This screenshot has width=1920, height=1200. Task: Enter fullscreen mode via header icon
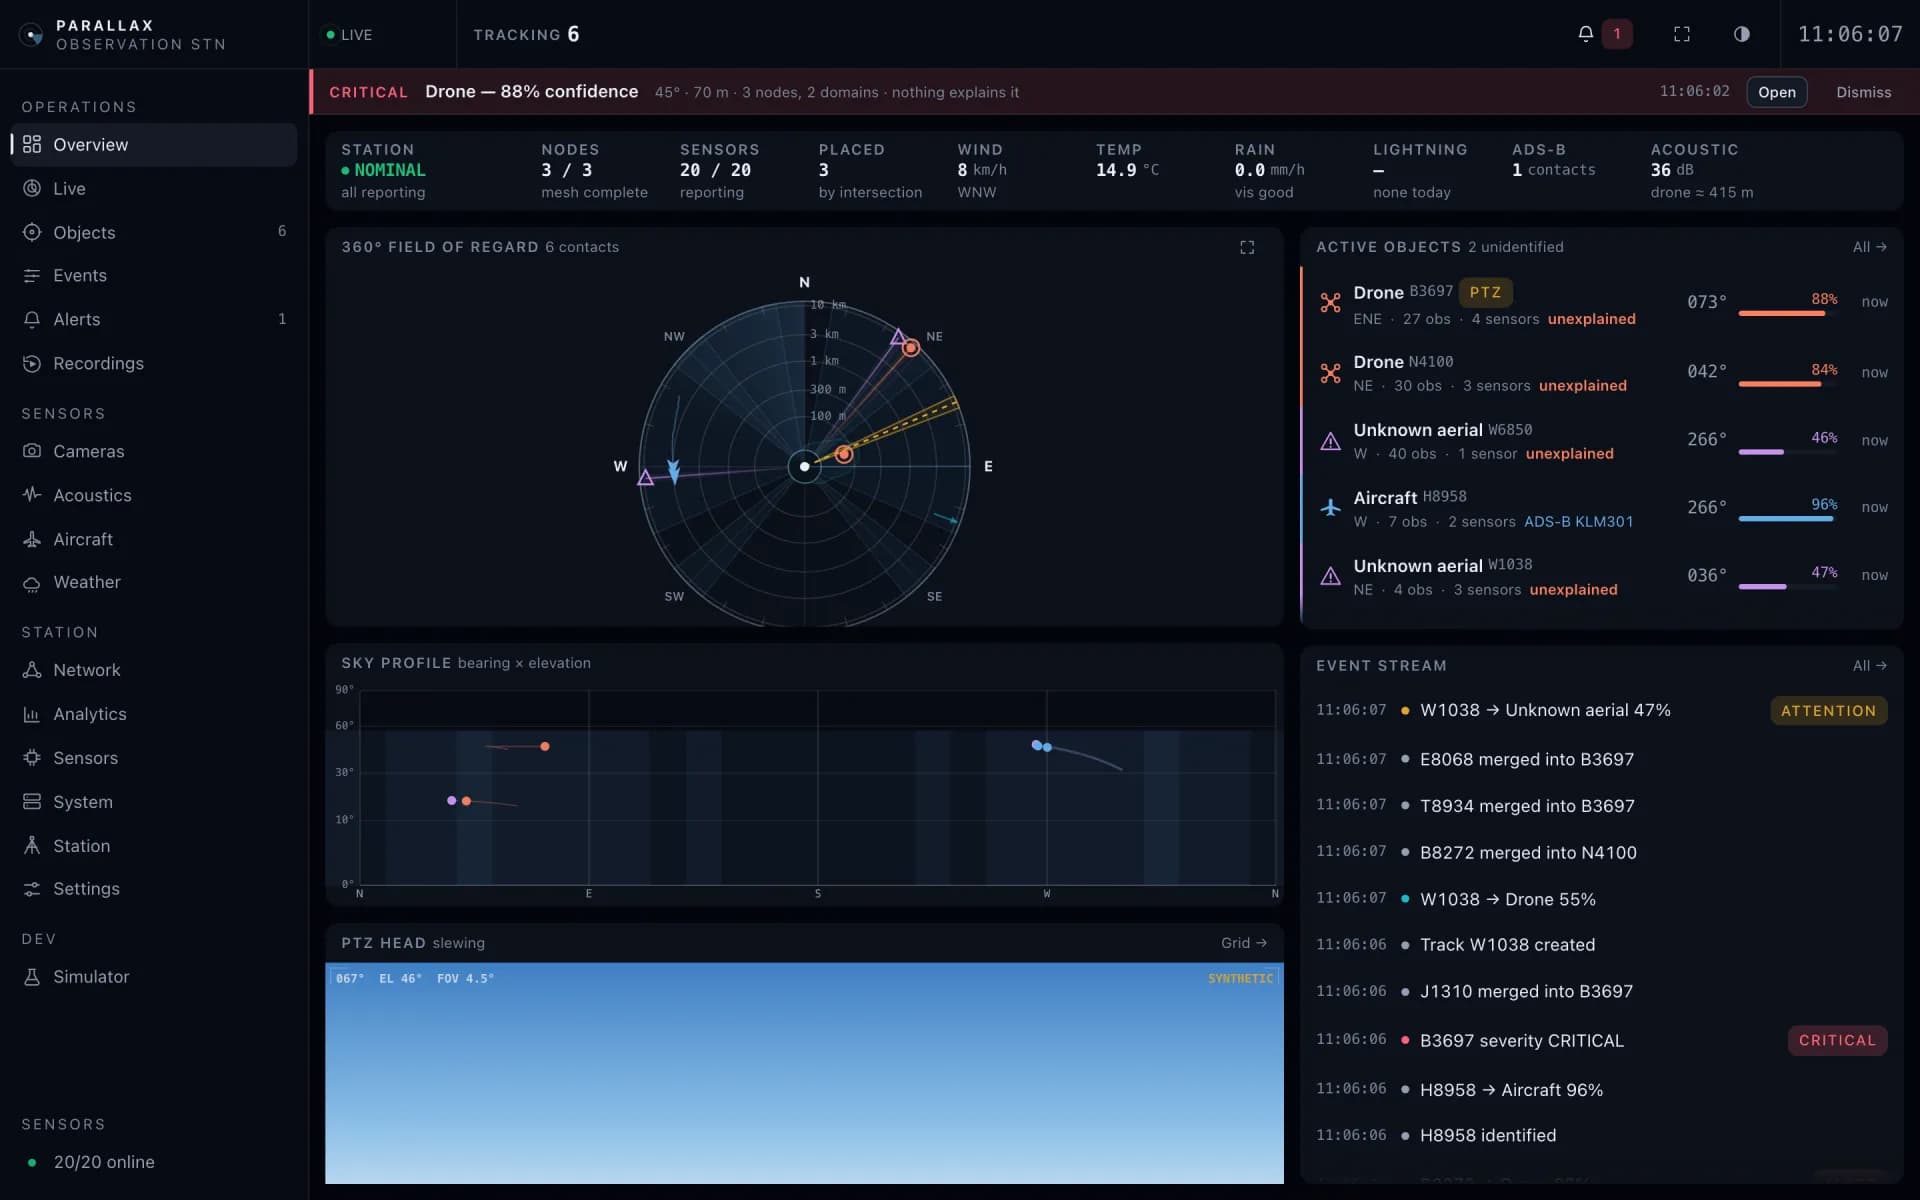click(x=1682, y=34)
